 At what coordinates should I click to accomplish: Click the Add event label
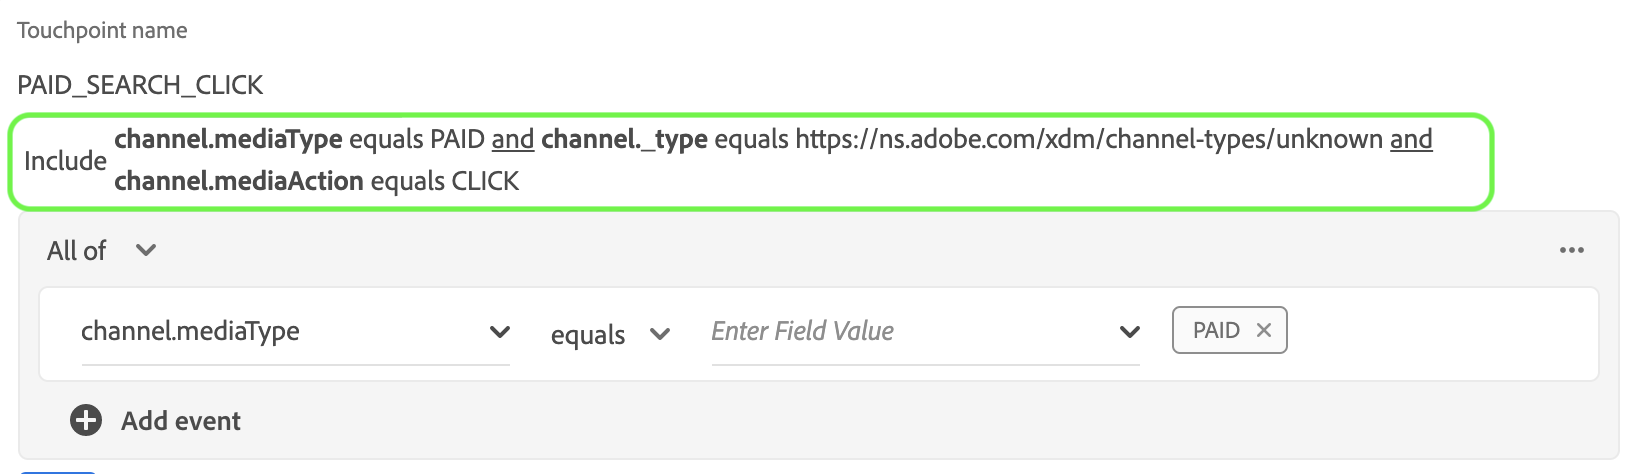coord(181,421)
